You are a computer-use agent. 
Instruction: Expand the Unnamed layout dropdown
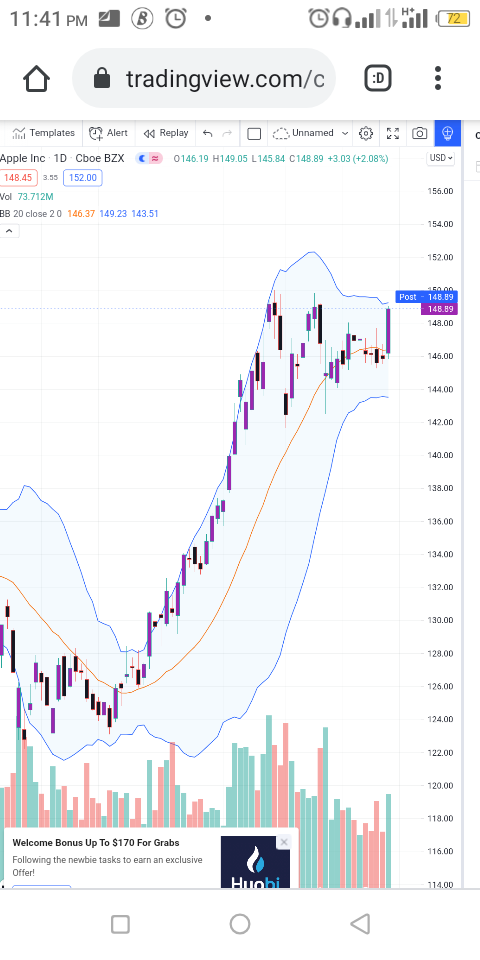(311, 133)
